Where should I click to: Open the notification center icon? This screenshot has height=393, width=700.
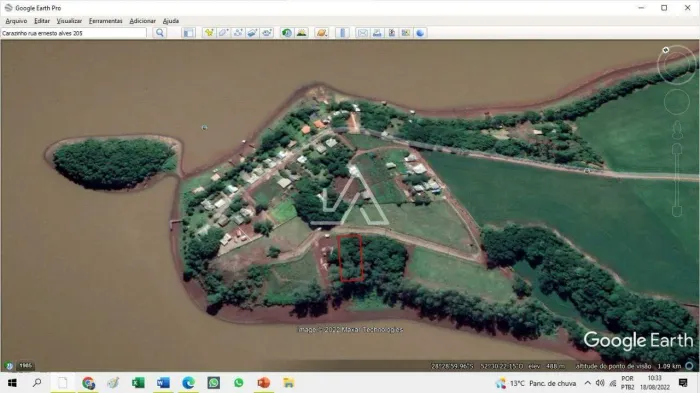click(x=683, y=383)
